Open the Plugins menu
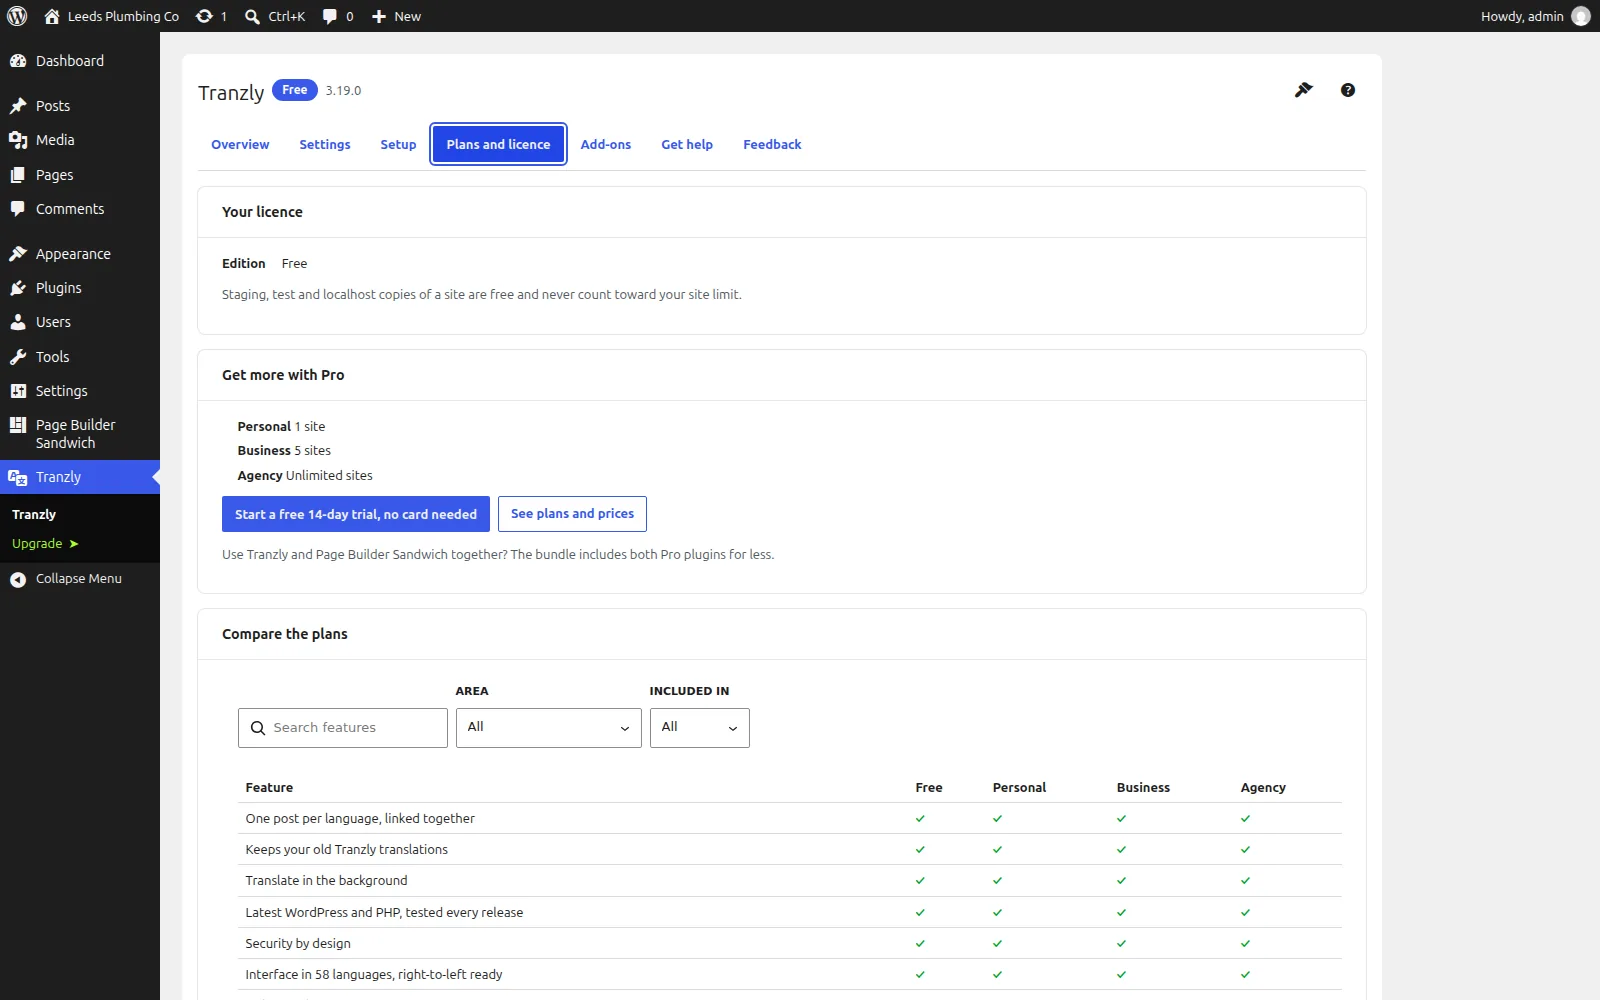The width and height of the screenshot is (1600, 1000). tap(80, 288)
